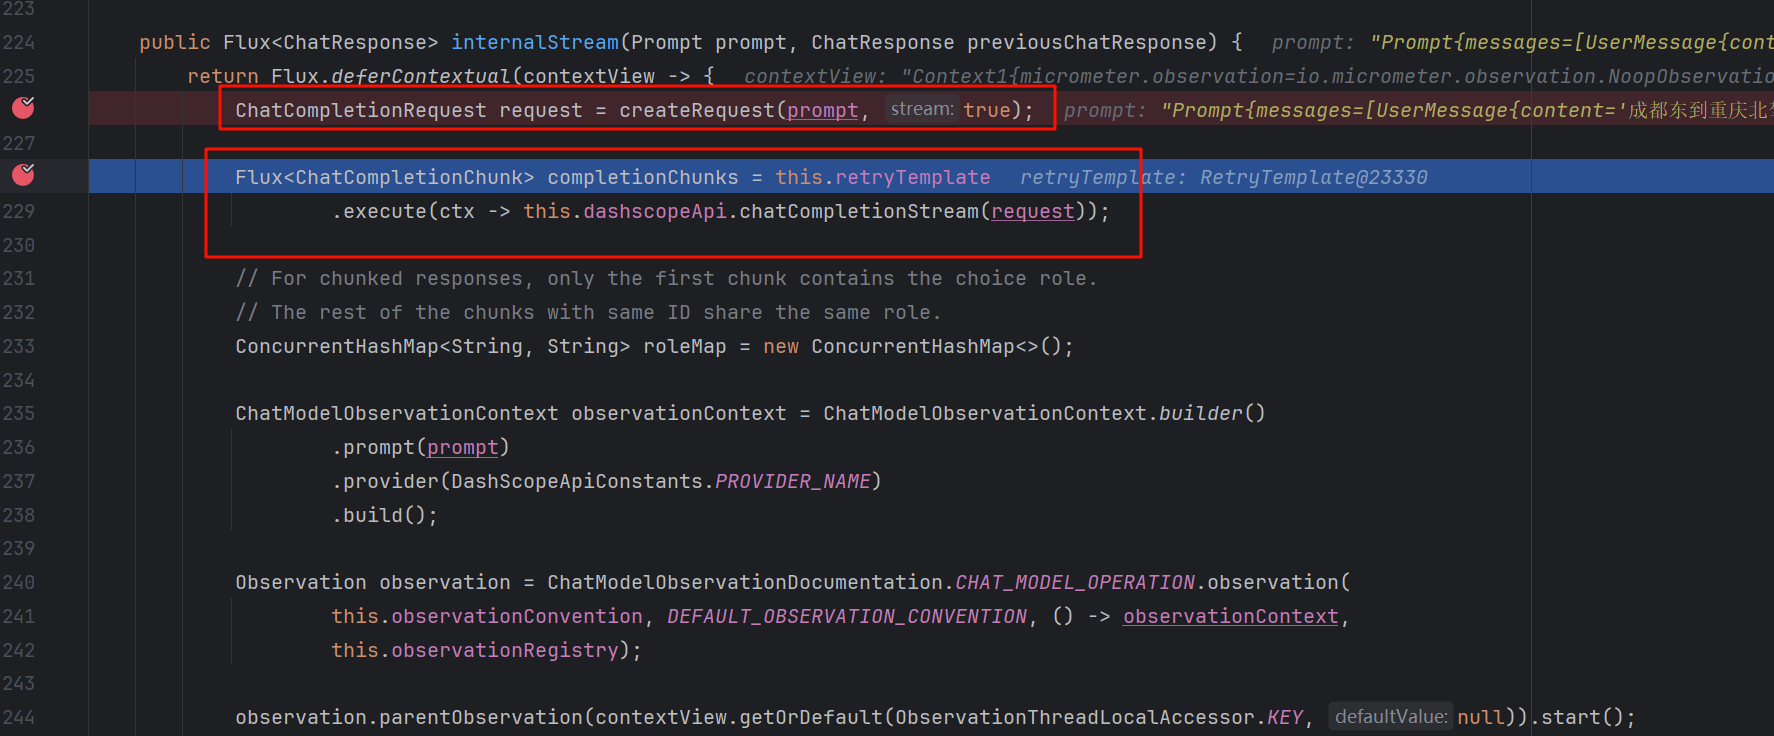
Task: Select the ChatCompletionRequest type name
Action: coord(361,110)
